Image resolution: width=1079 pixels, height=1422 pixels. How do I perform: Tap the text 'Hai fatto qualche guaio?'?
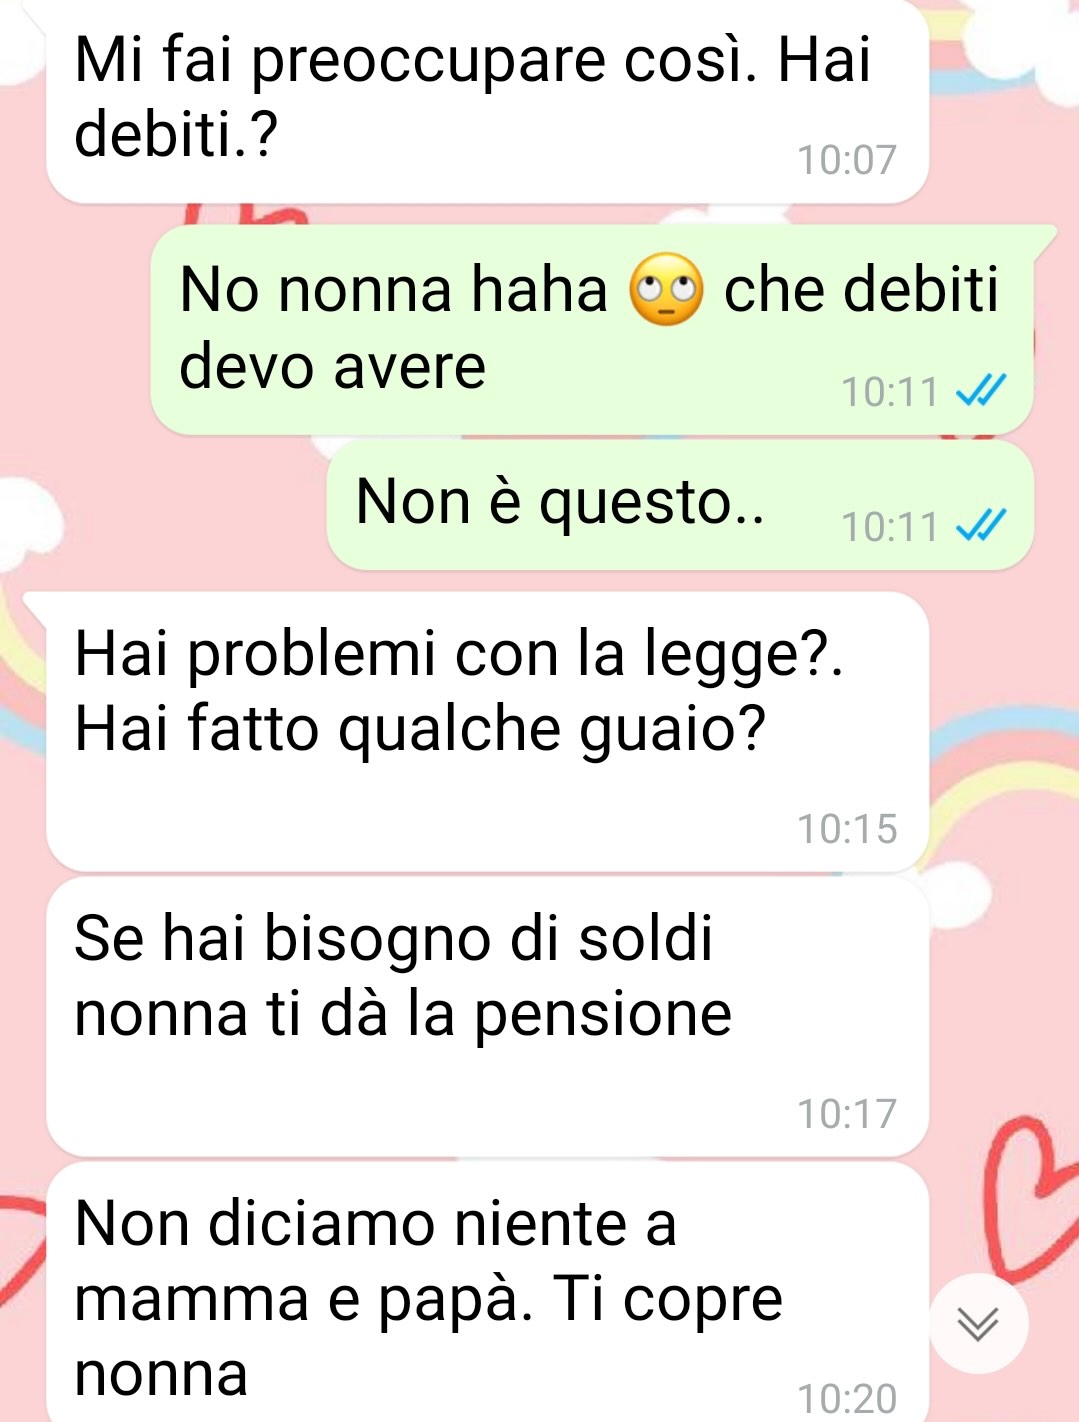(x=420, y=728)
